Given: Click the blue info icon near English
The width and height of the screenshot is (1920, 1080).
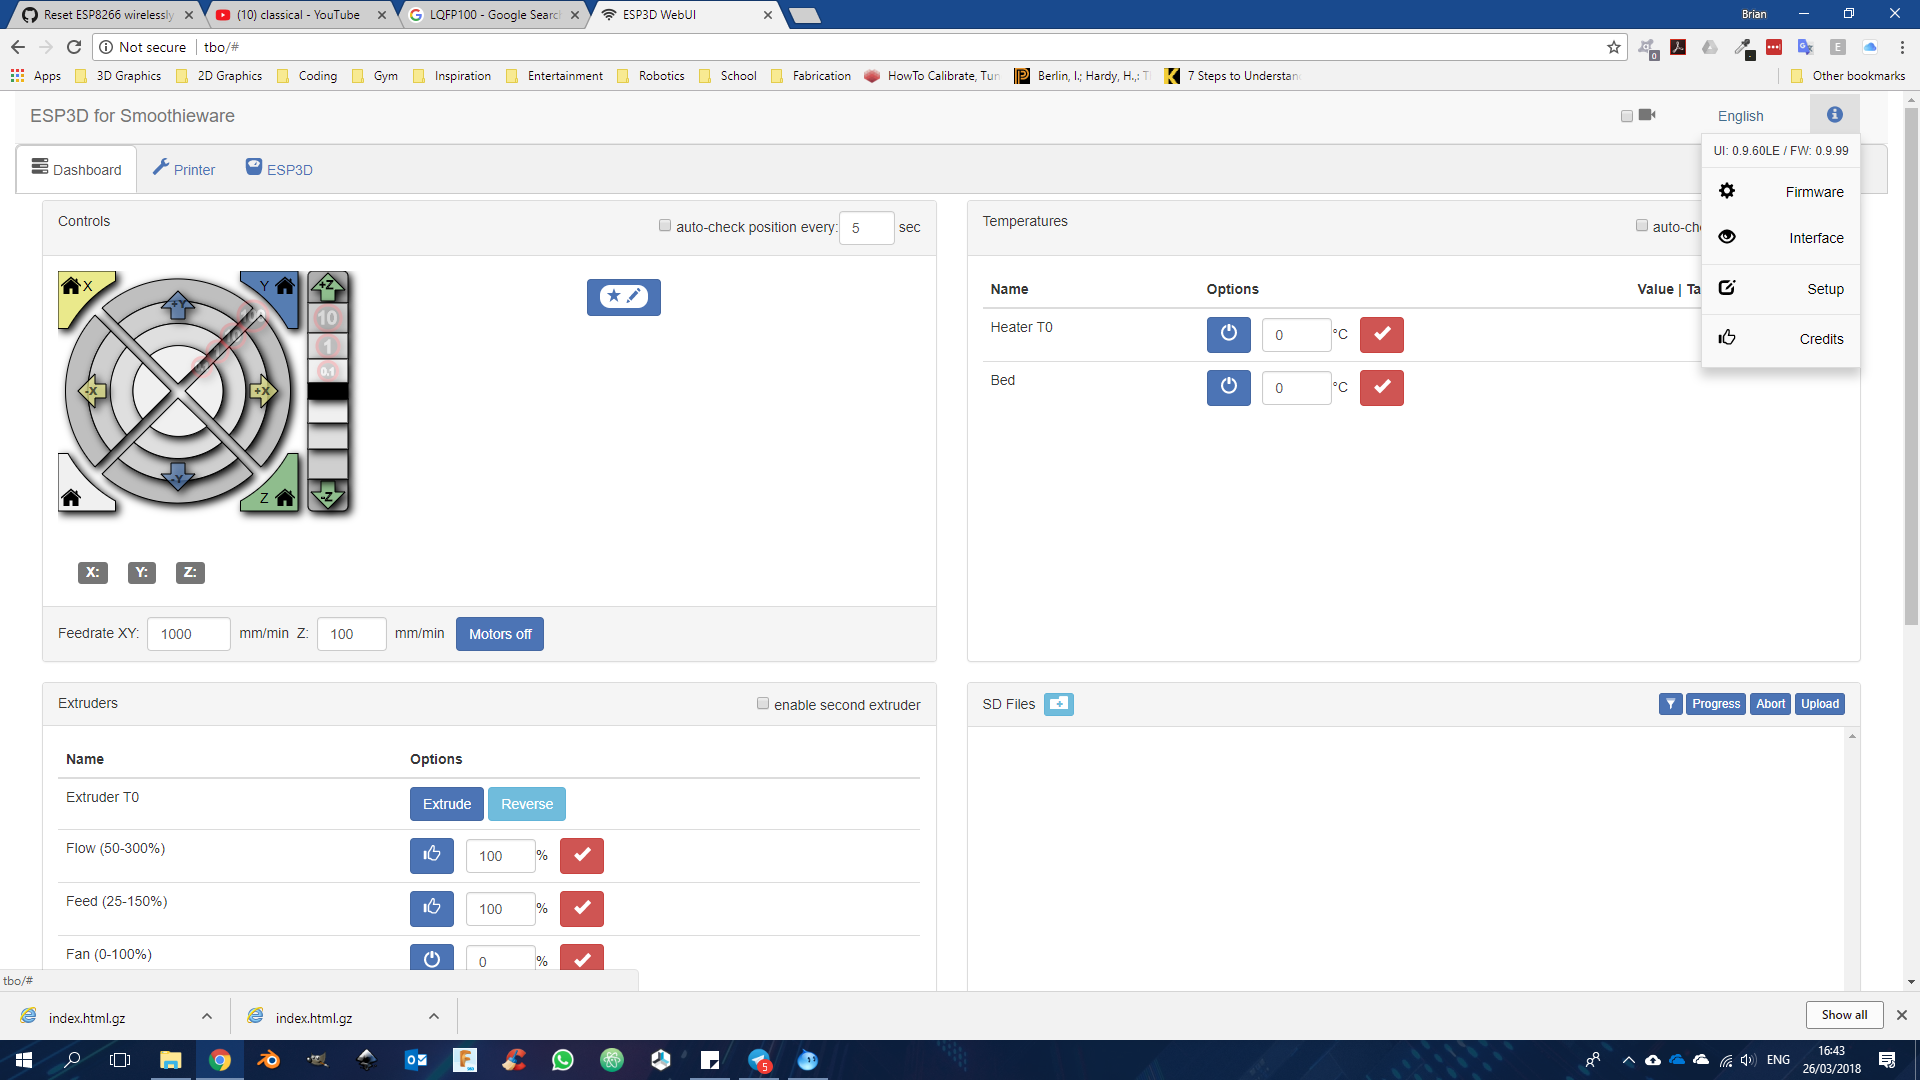Looking at the screenshot, I should click(1834, 114).
